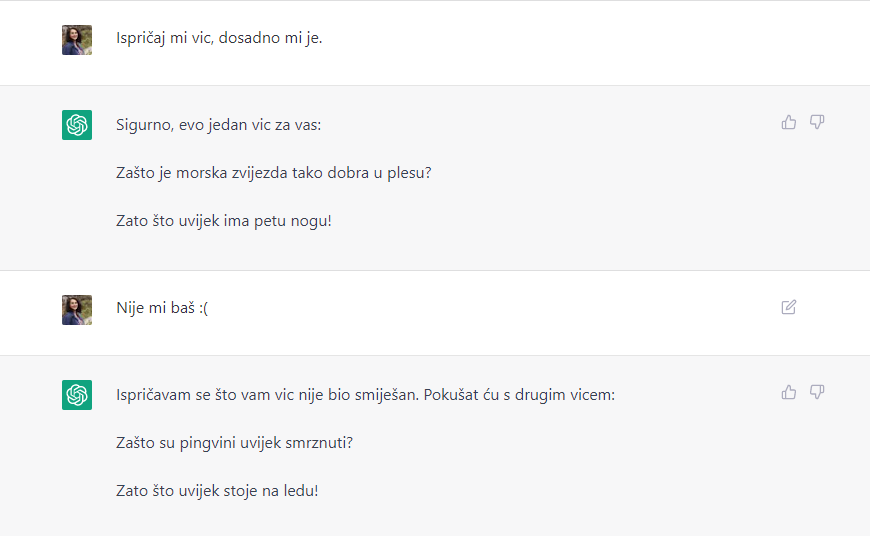This screenshot has width=870, height=536.
Task: Click the phrase "Pokušat ću s drugim vicem:"
Action: [519, 395]
